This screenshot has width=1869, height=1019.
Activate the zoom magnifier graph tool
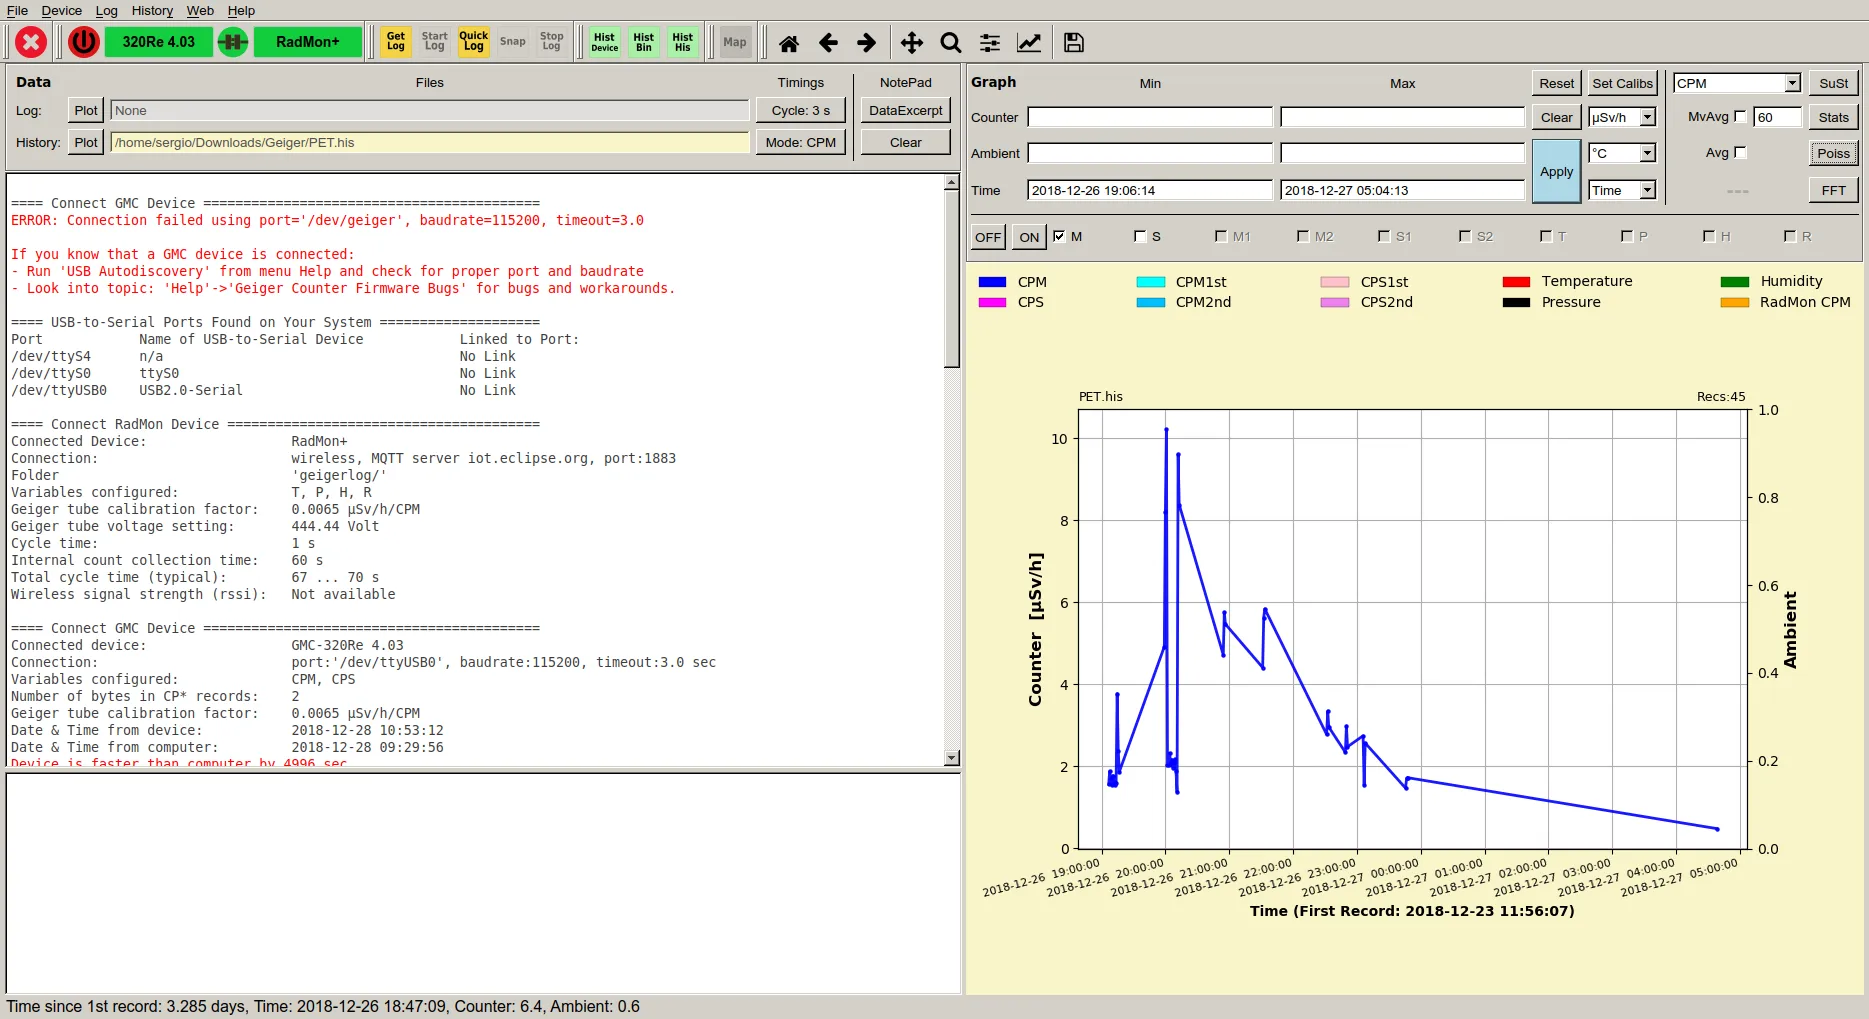[950, 43]
